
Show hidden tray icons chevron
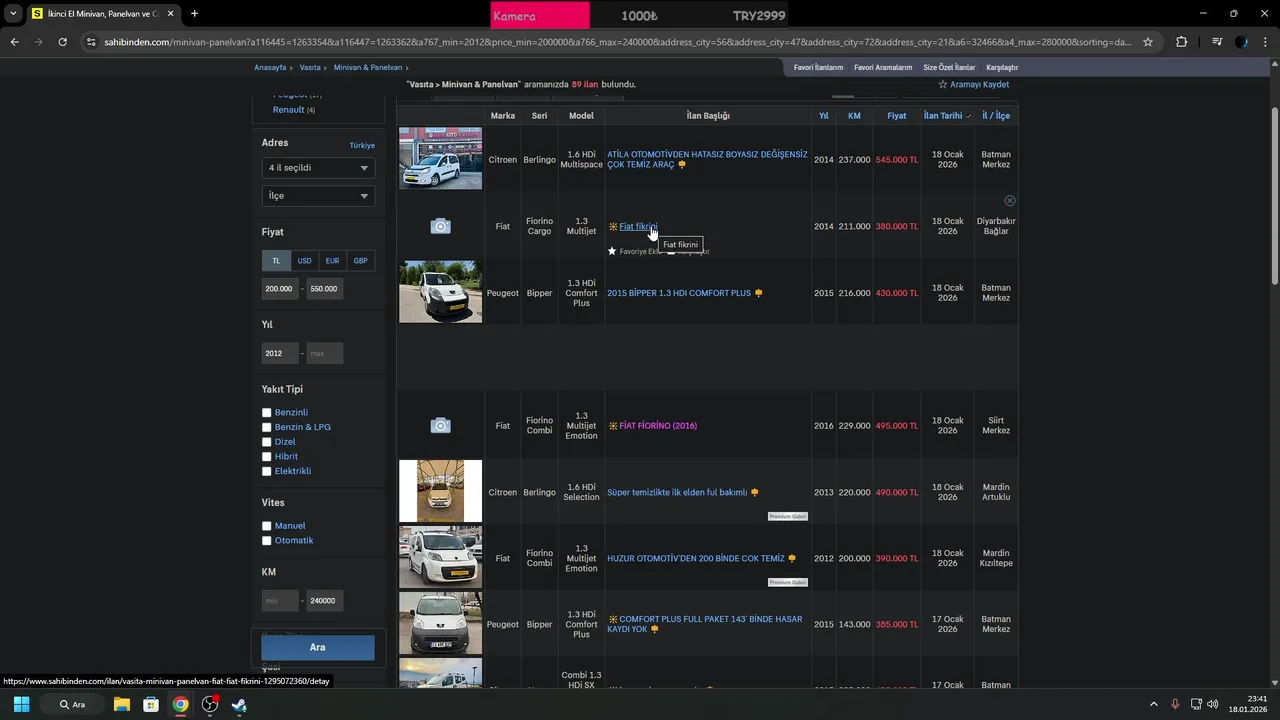(x=1153, y=704)
